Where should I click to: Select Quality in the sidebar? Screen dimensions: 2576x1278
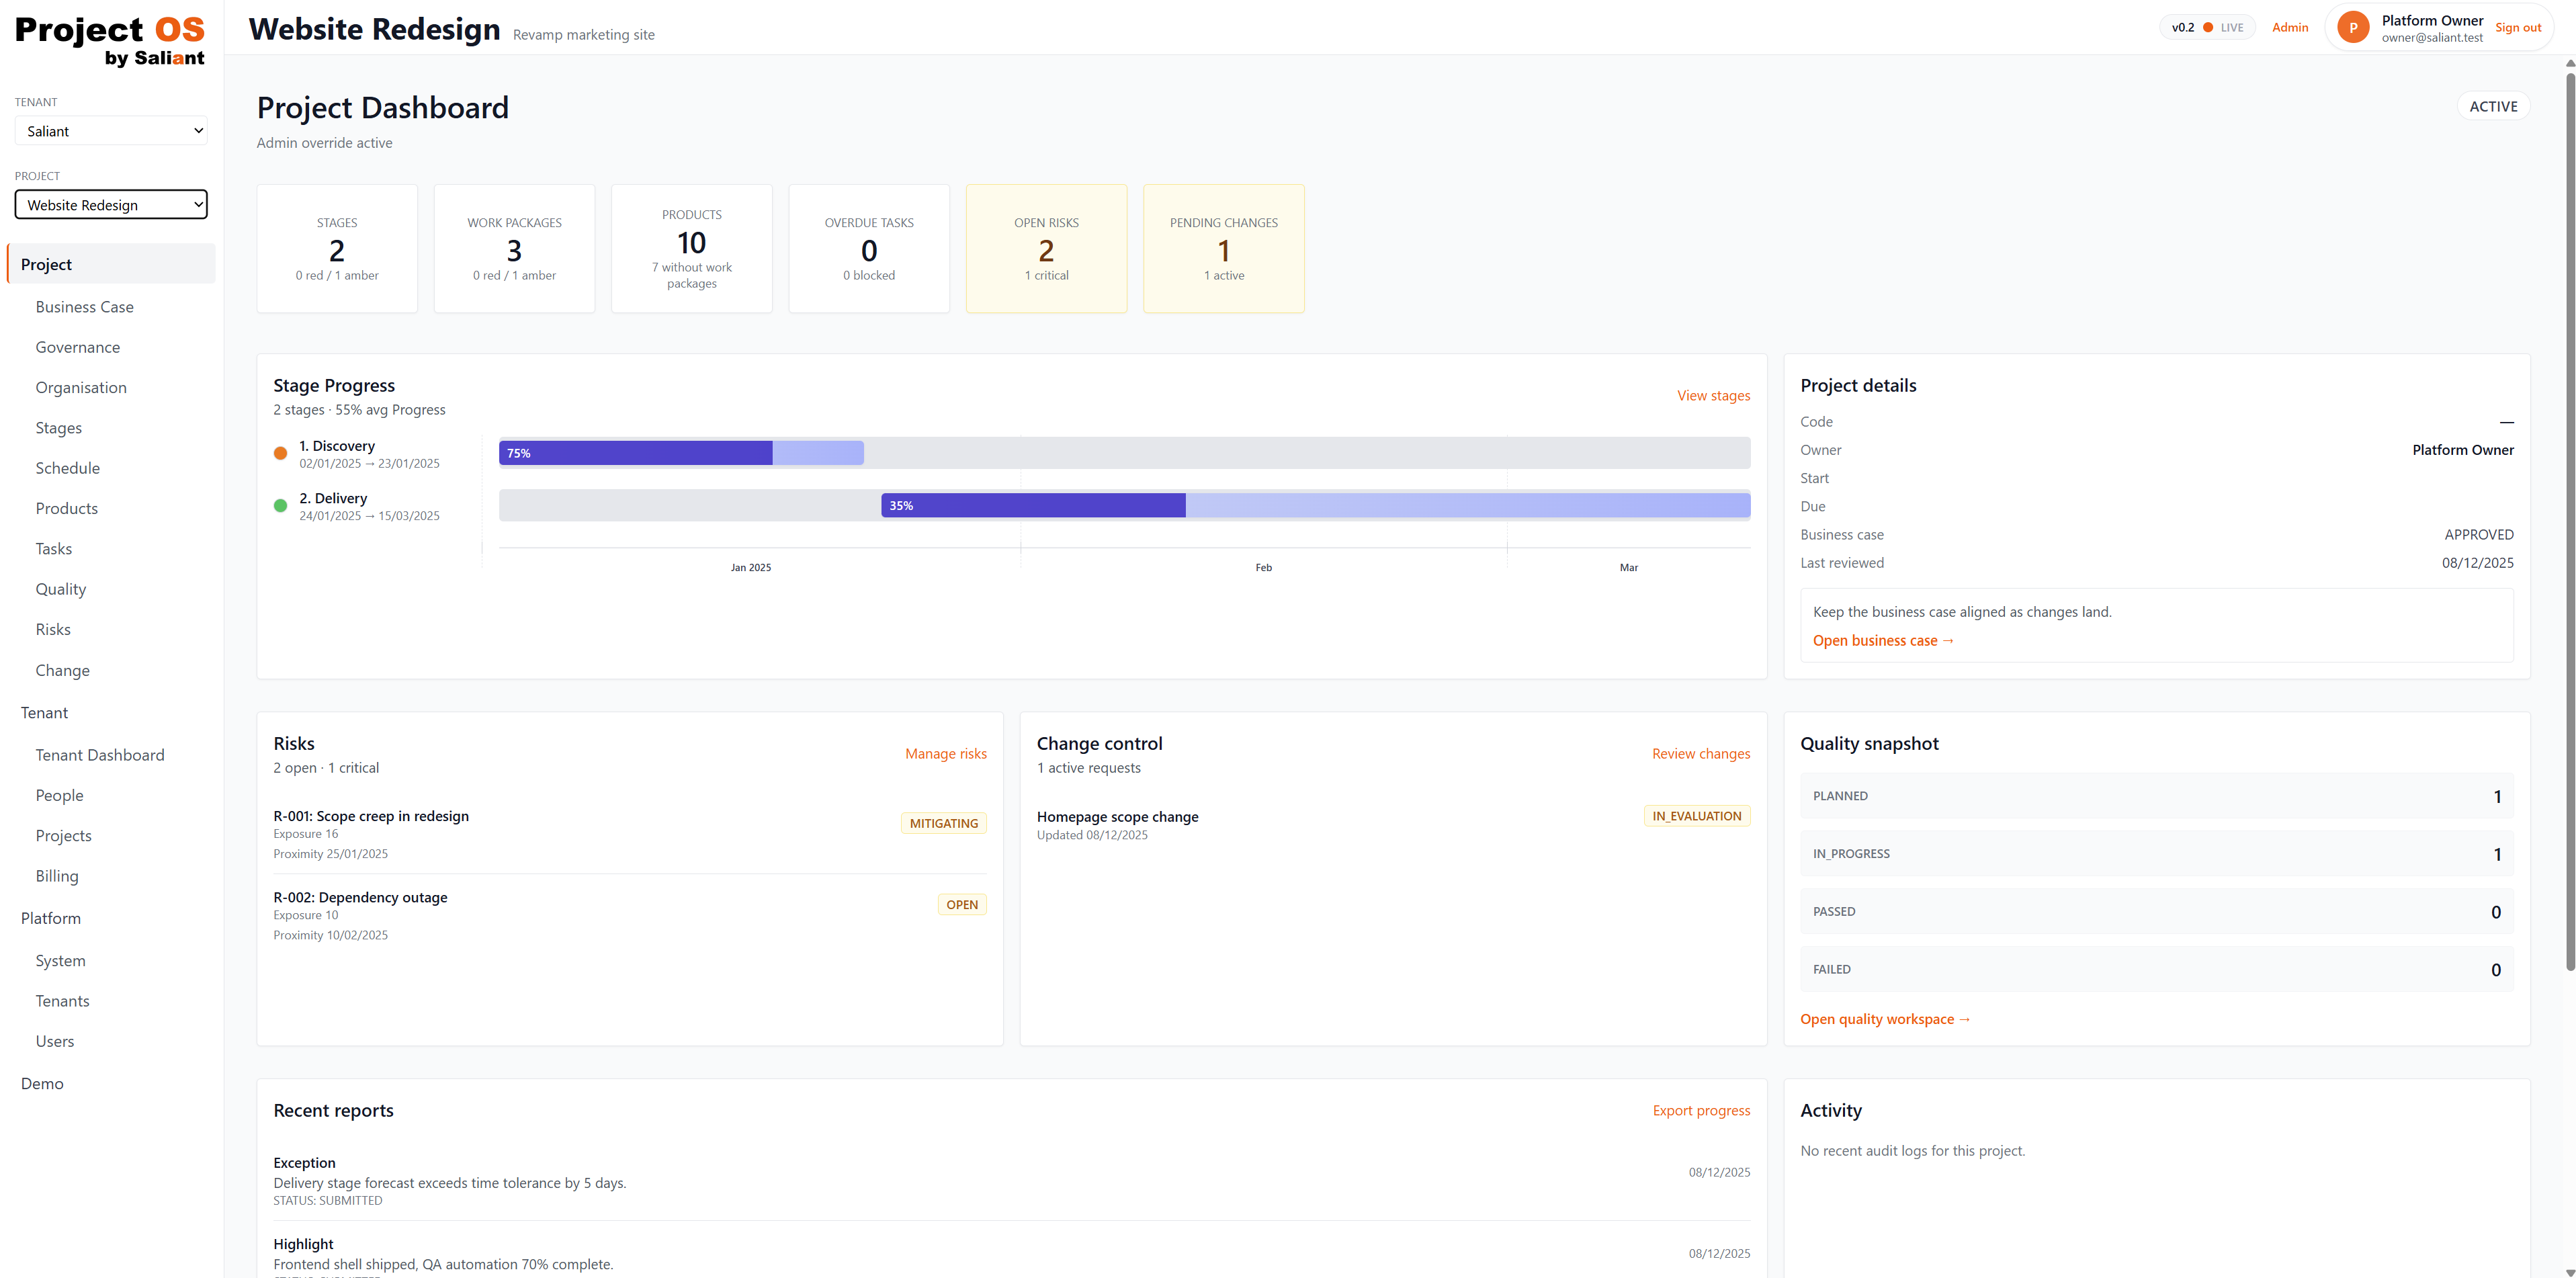coord(60,589)
